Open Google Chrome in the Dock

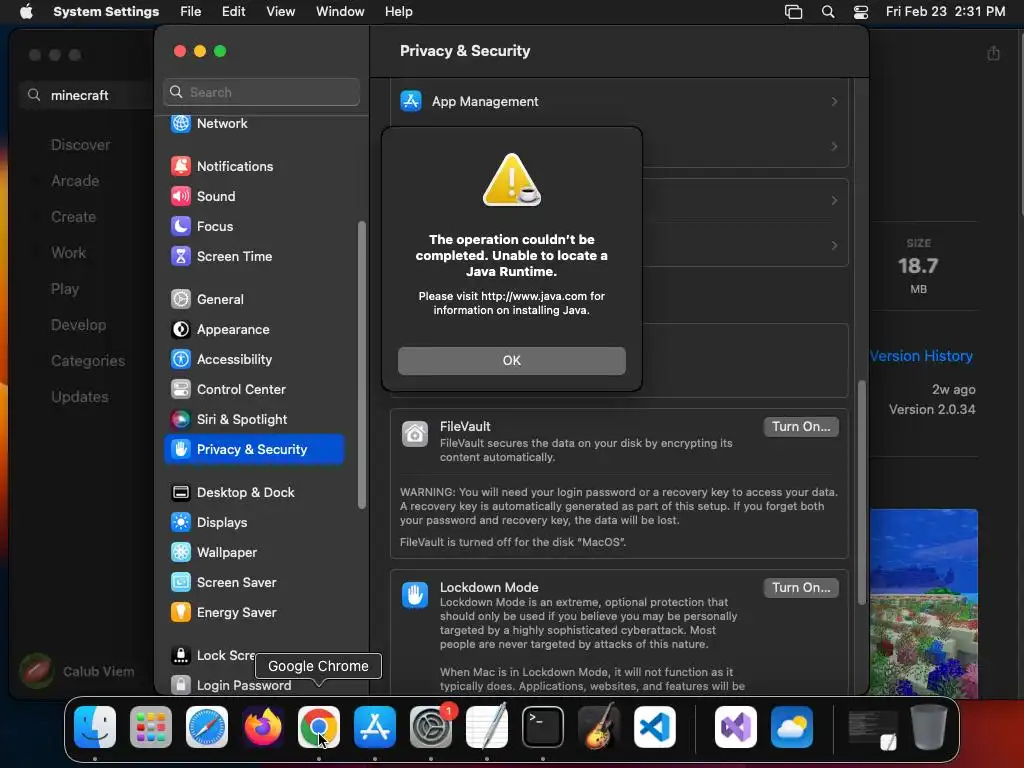point(319,727)
